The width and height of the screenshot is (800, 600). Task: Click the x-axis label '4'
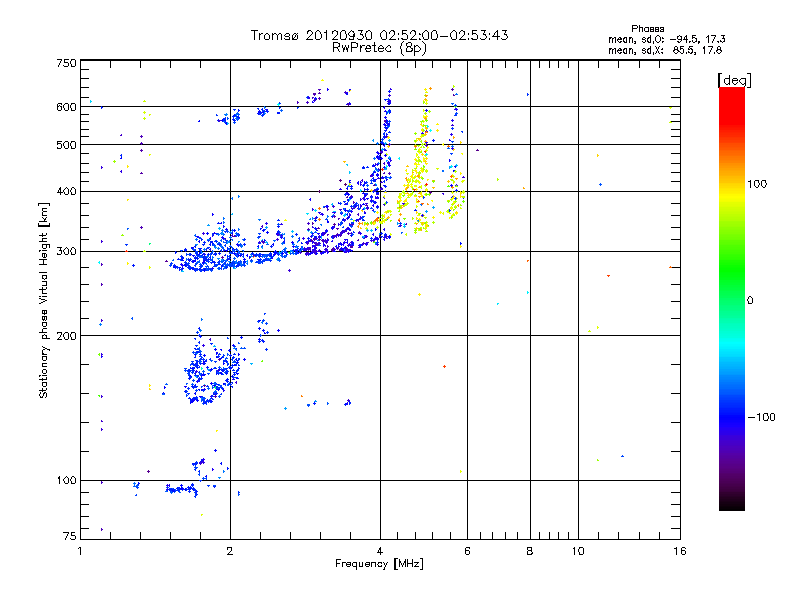[380, 551]
